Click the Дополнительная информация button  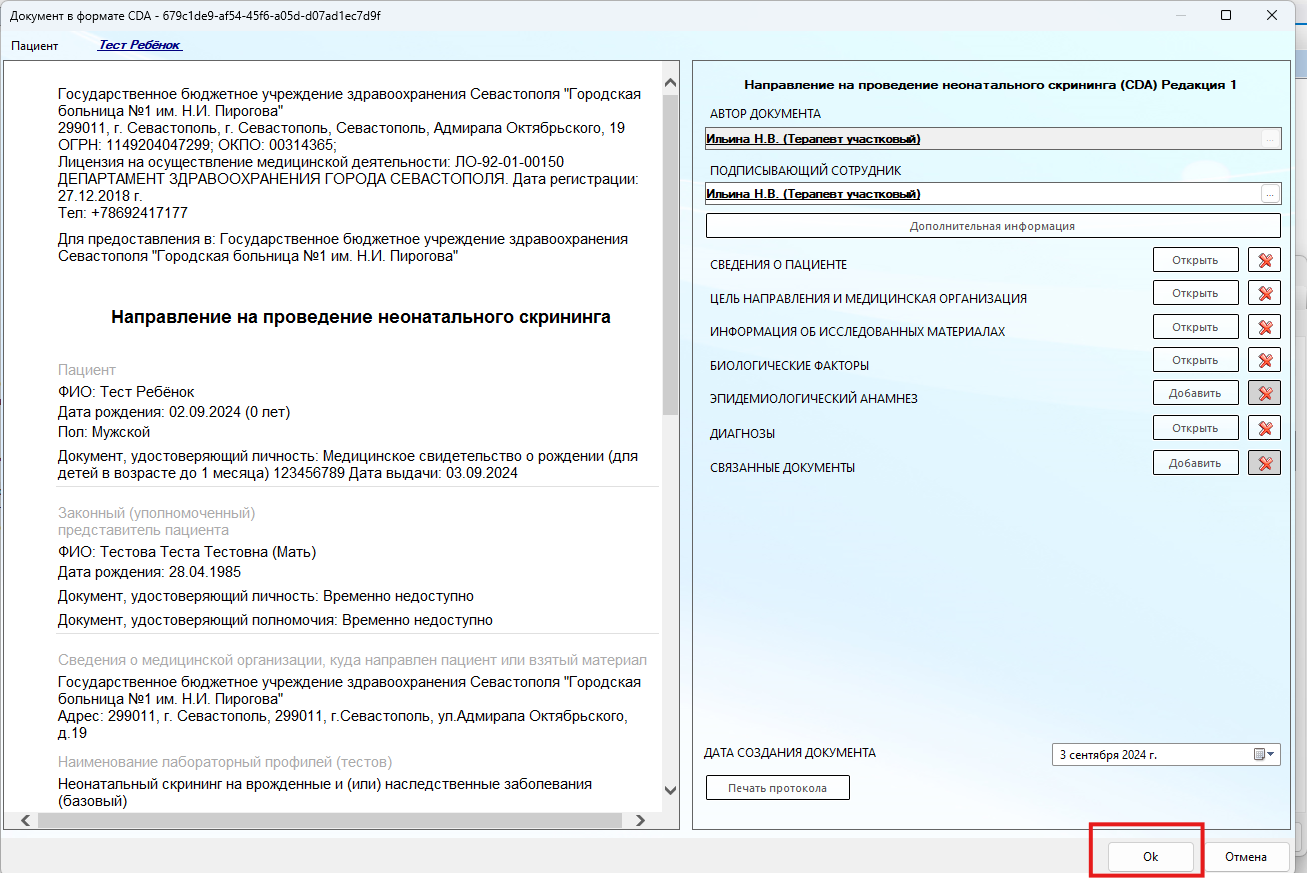pos(993,226)
